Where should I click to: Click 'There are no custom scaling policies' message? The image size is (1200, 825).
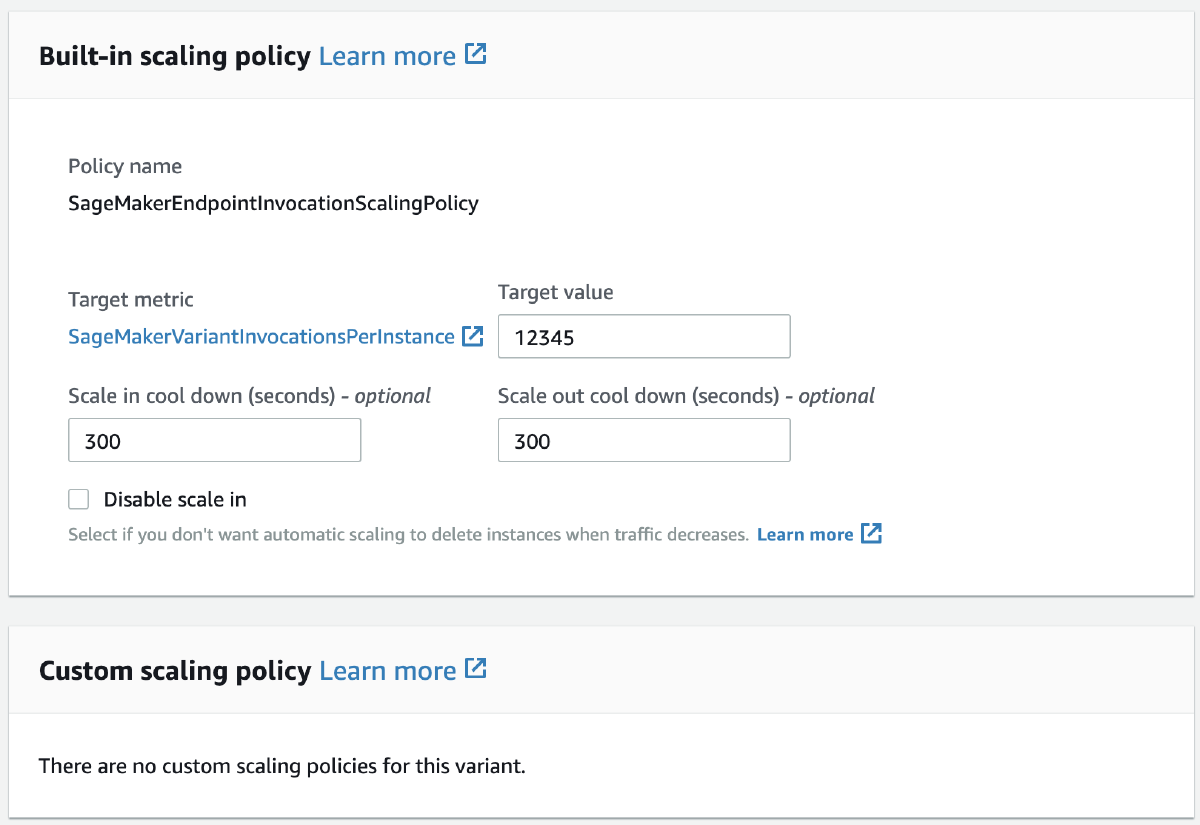(x=282, y=767)
